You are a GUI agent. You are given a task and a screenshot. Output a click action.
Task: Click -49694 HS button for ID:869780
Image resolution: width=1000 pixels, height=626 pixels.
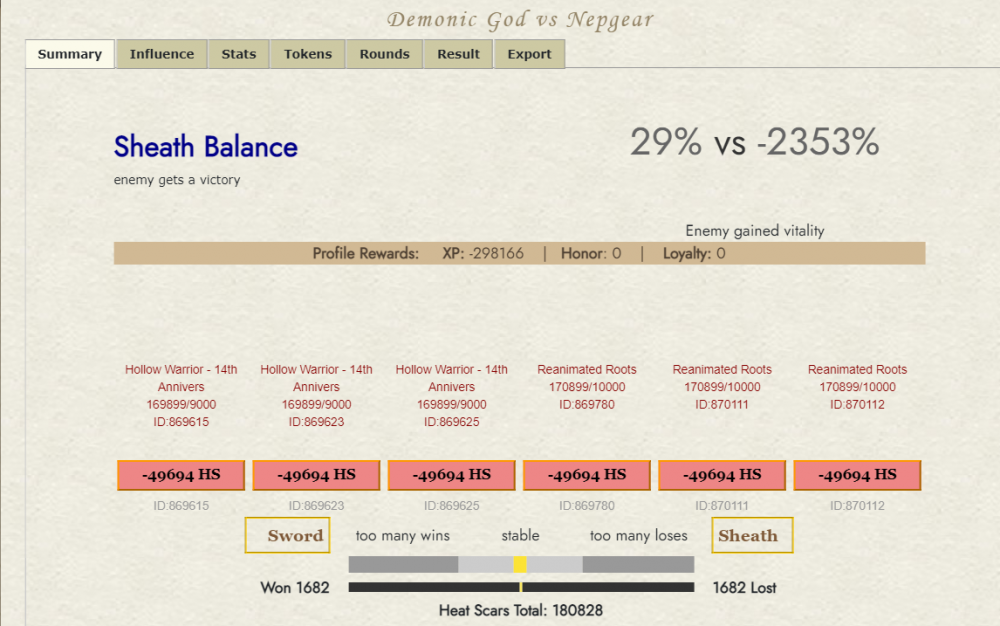[587, 475]
